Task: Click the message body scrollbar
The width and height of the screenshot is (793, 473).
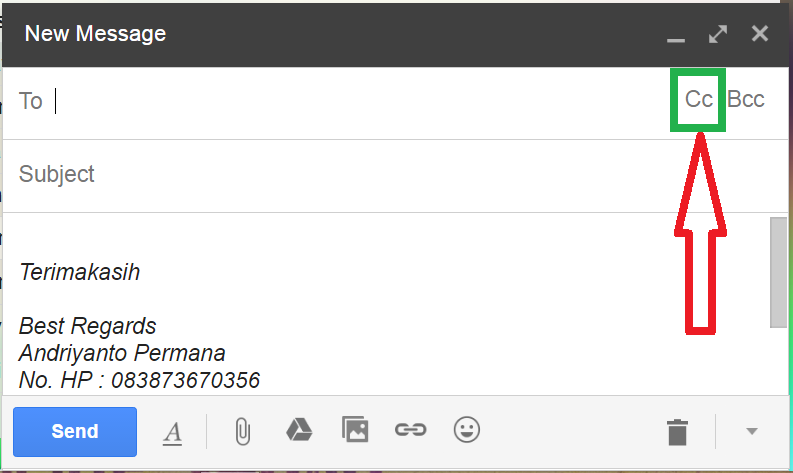Action: 777,272
